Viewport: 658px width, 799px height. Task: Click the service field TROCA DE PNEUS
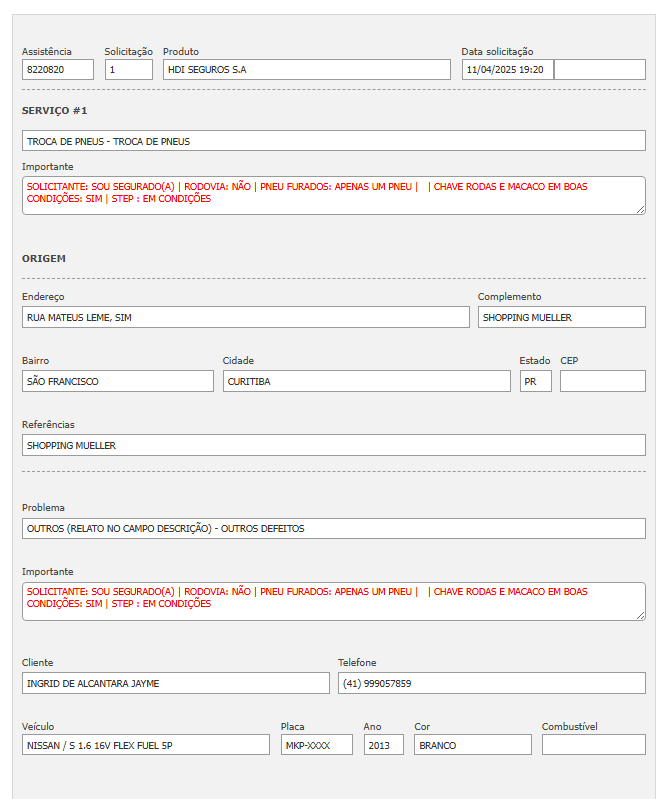(x=333, y=141)
